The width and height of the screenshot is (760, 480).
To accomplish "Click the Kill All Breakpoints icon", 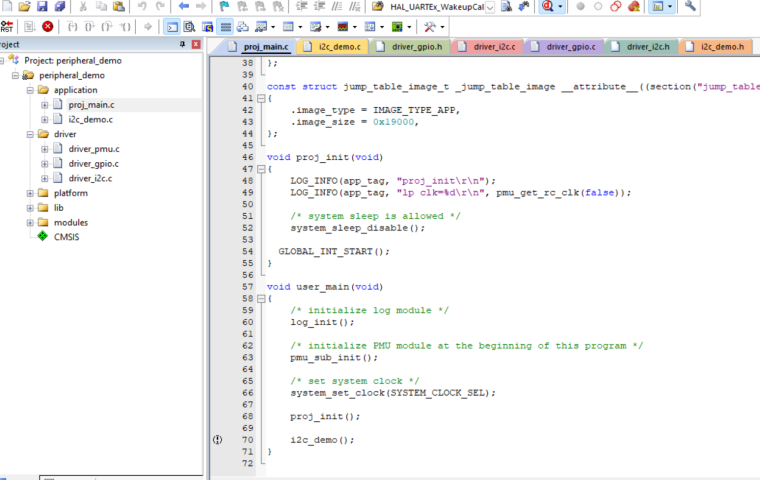I will pyautogui.click(x=633, y=6).
